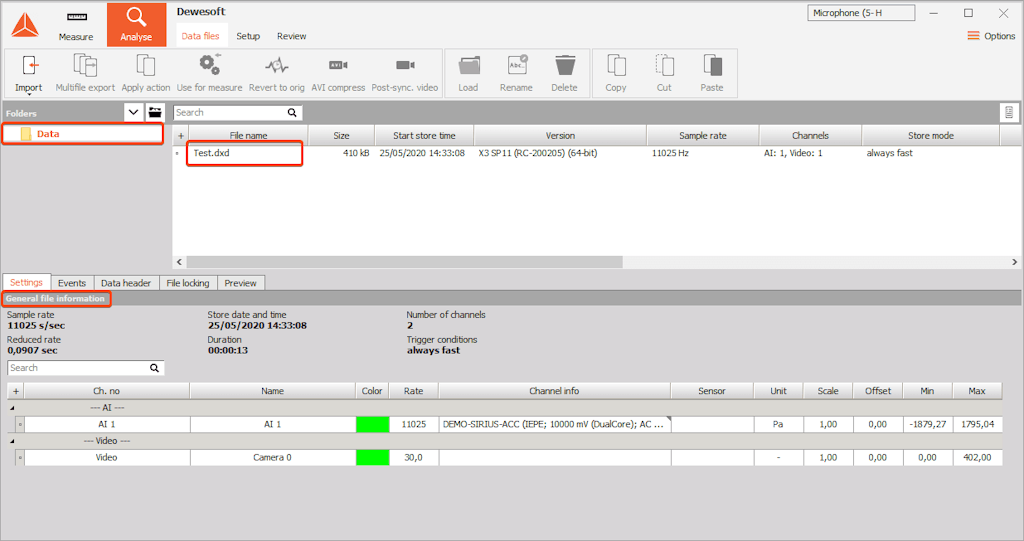Click the 11025 rate cell

[x=413, y=425]
